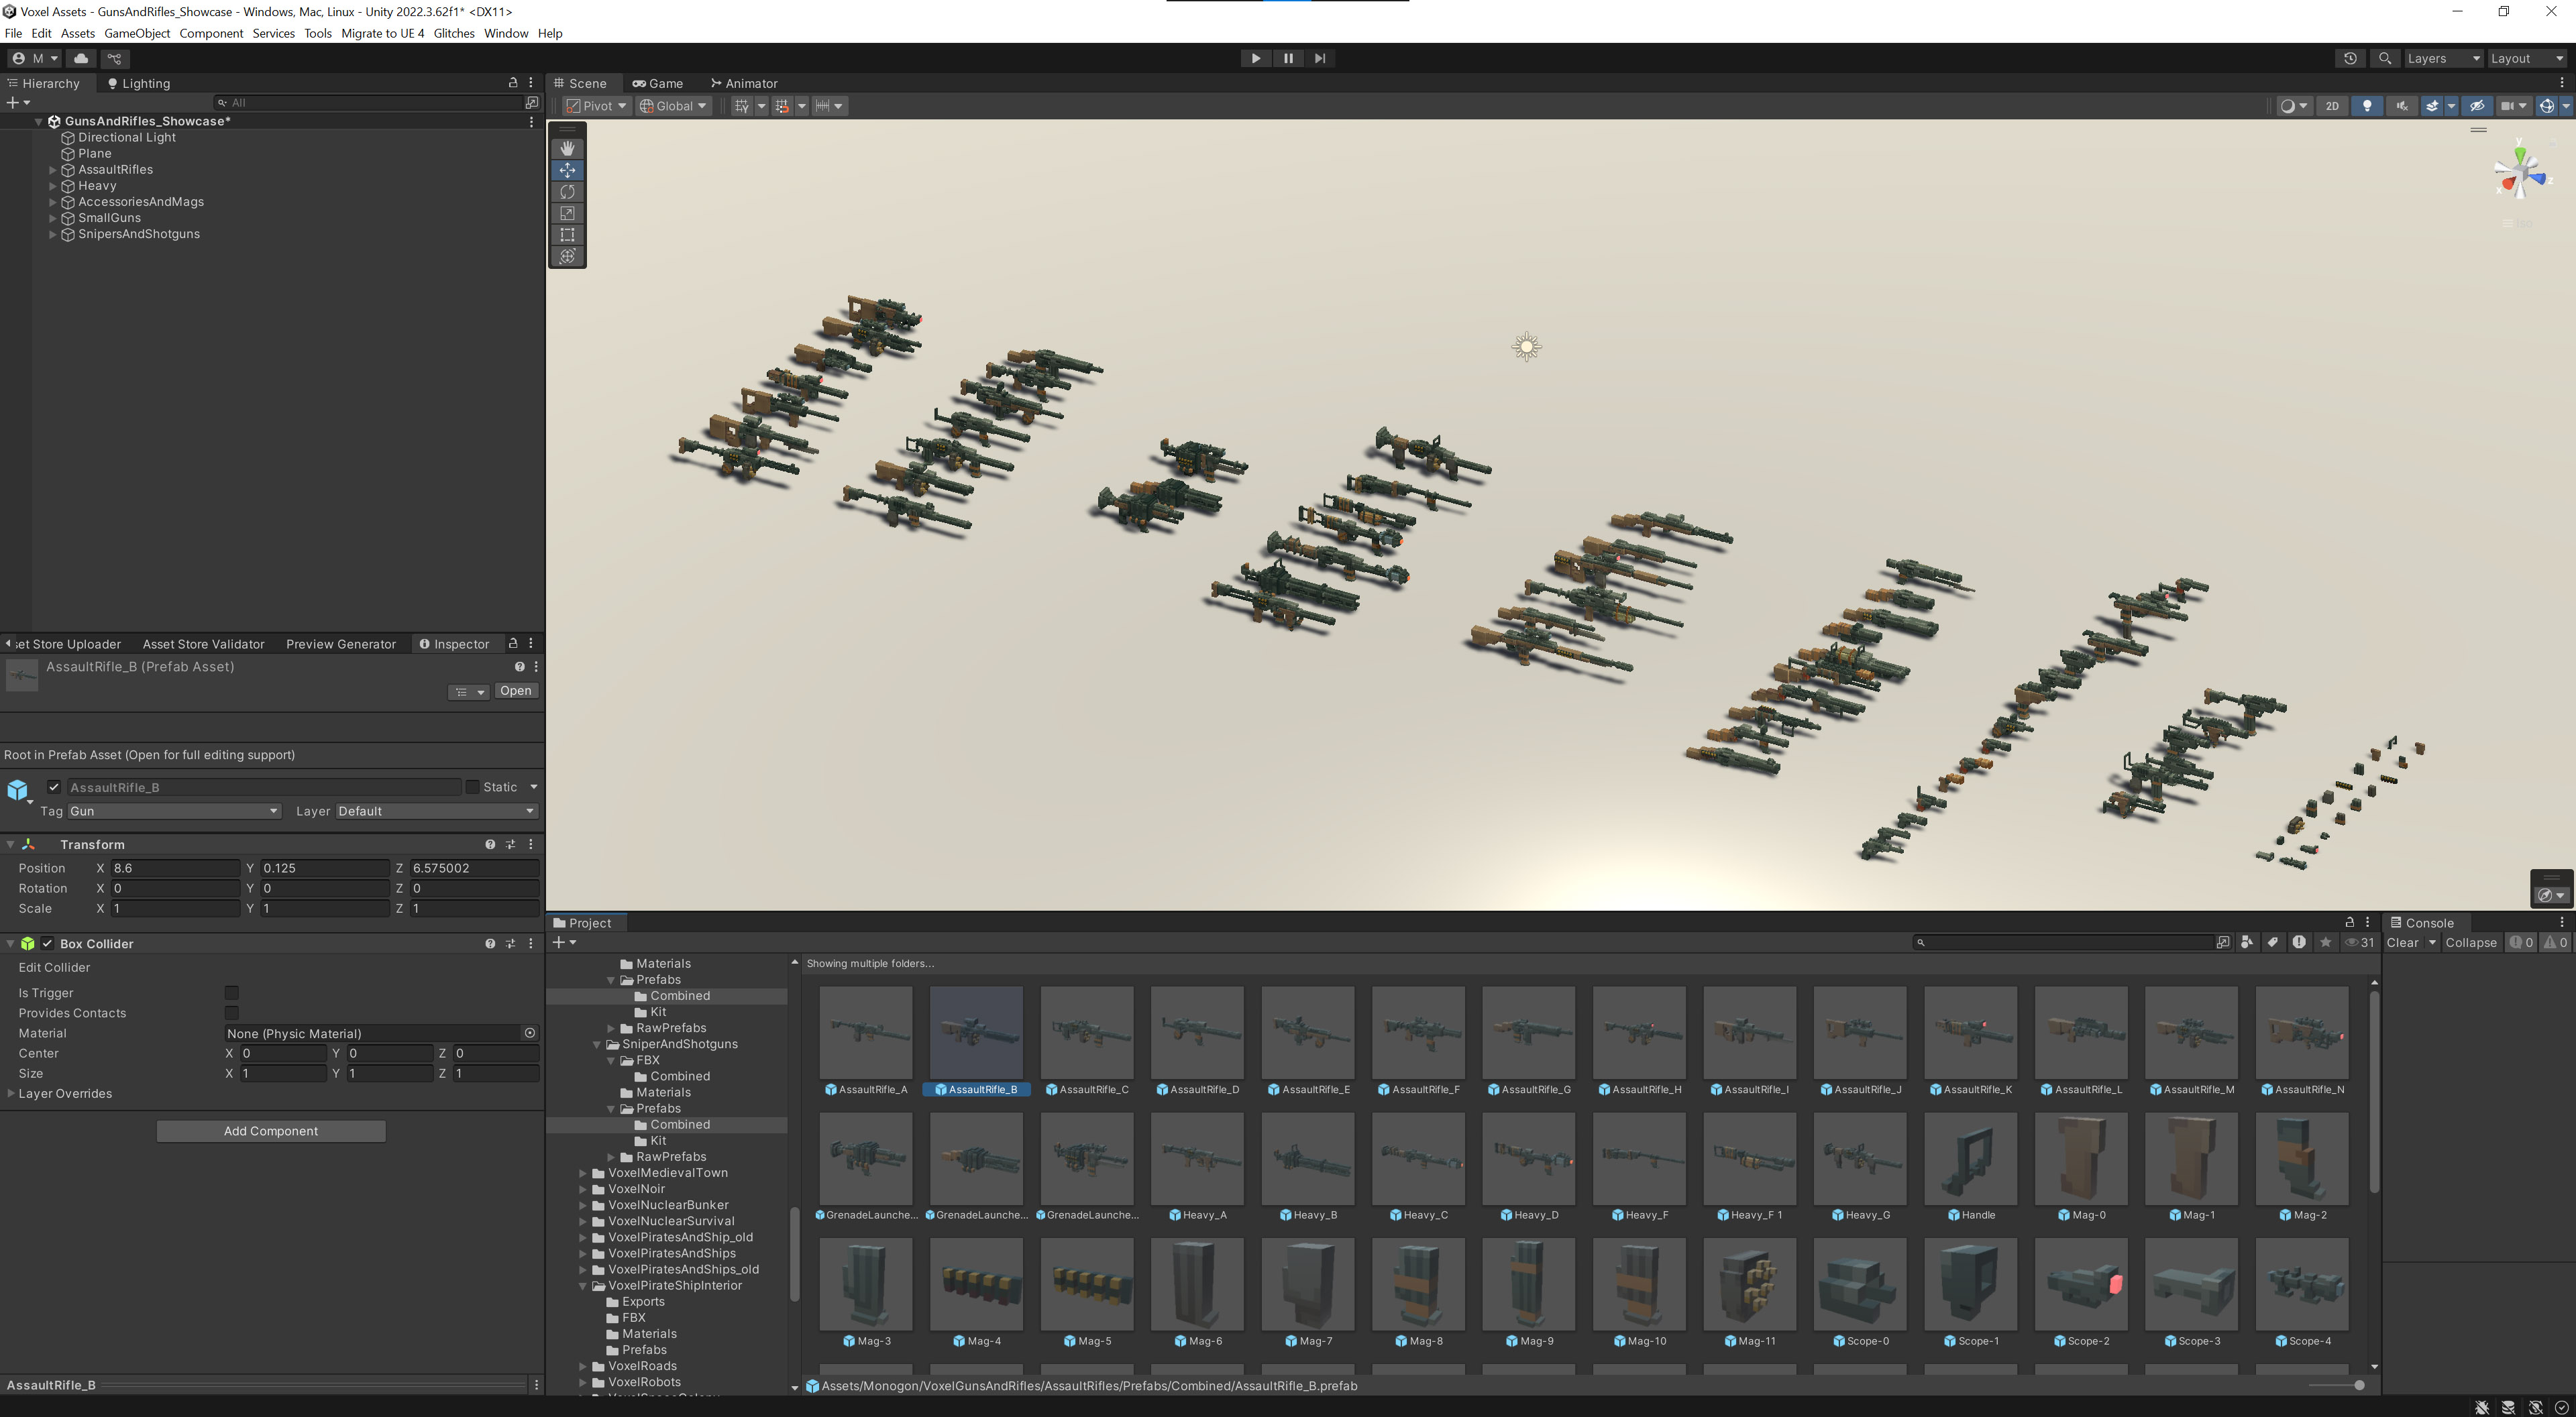
Task: Open version control icon in toolbar
Action: (x=115, y=58)
